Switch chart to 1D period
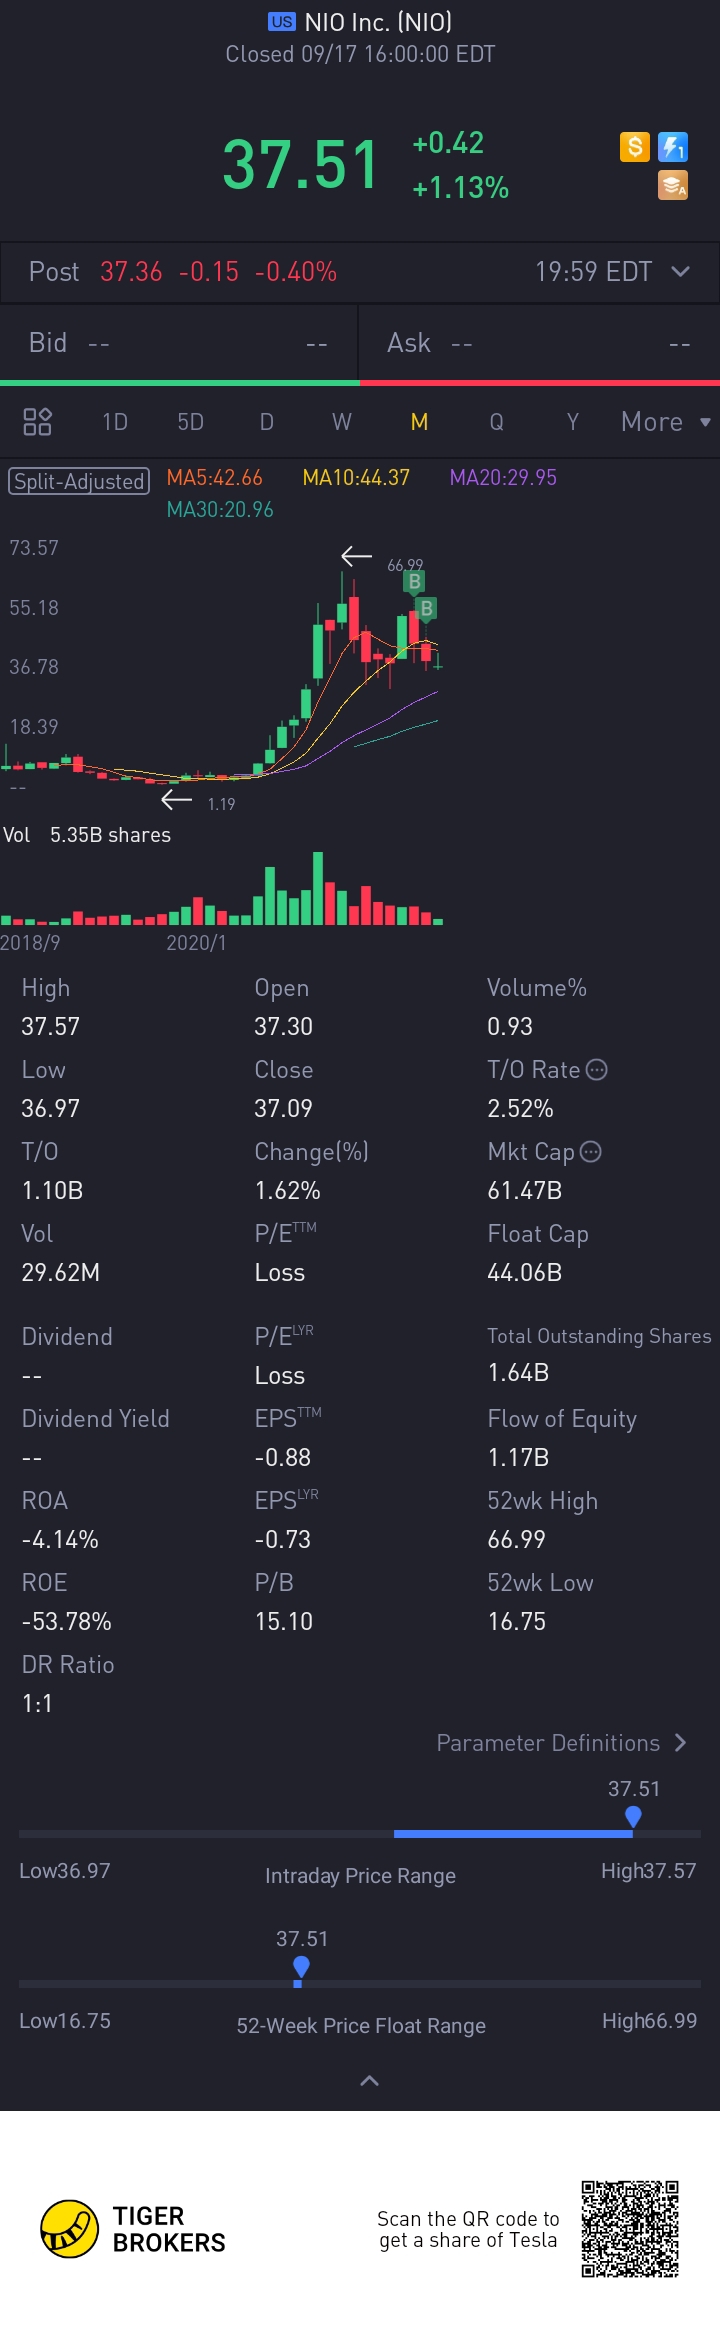720x2348 pixels. coord(115,422)
